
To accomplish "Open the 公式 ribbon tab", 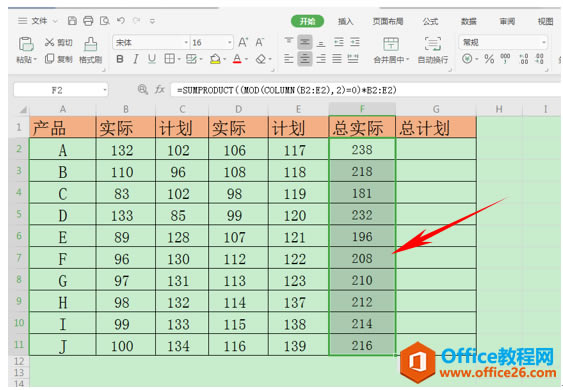I will [x=430, y=22].
